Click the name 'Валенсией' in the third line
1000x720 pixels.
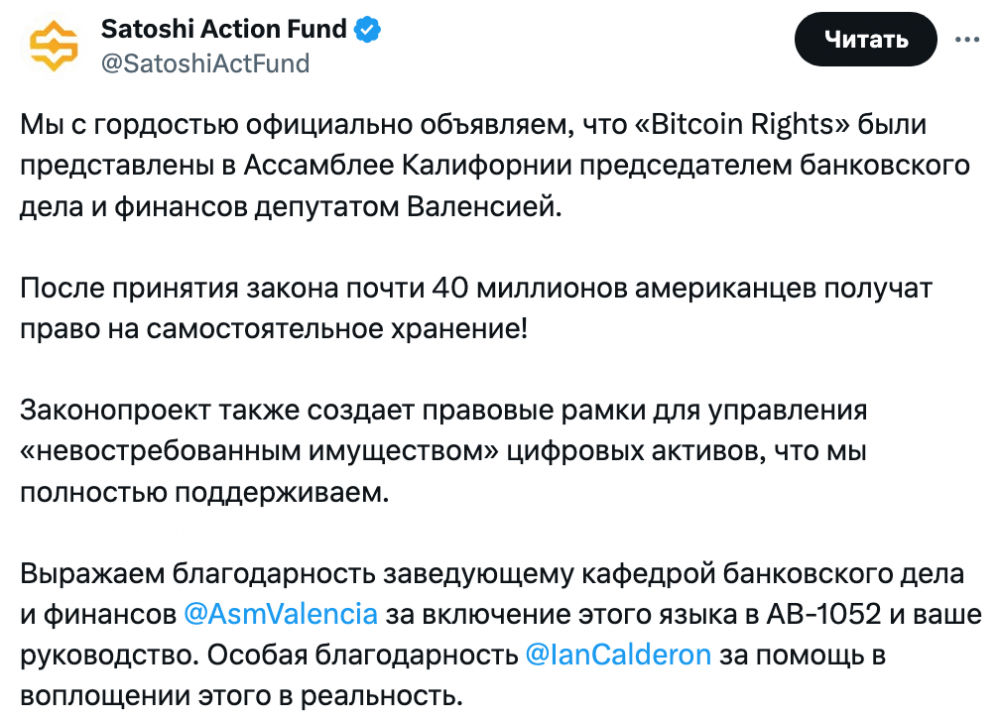point(484,207)
